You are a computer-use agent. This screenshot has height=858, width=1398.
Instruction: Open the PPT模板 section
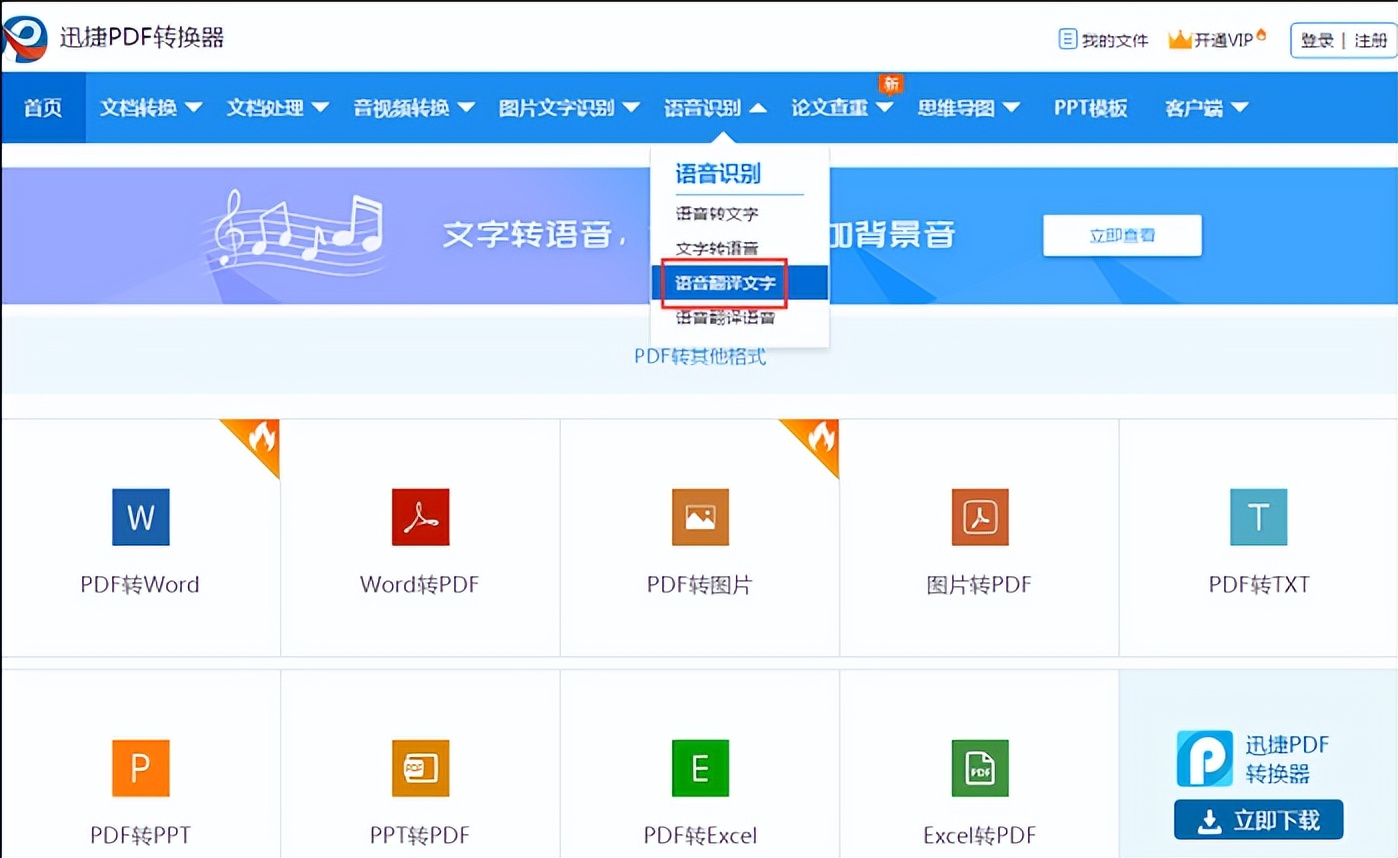tap(1090, 107)
